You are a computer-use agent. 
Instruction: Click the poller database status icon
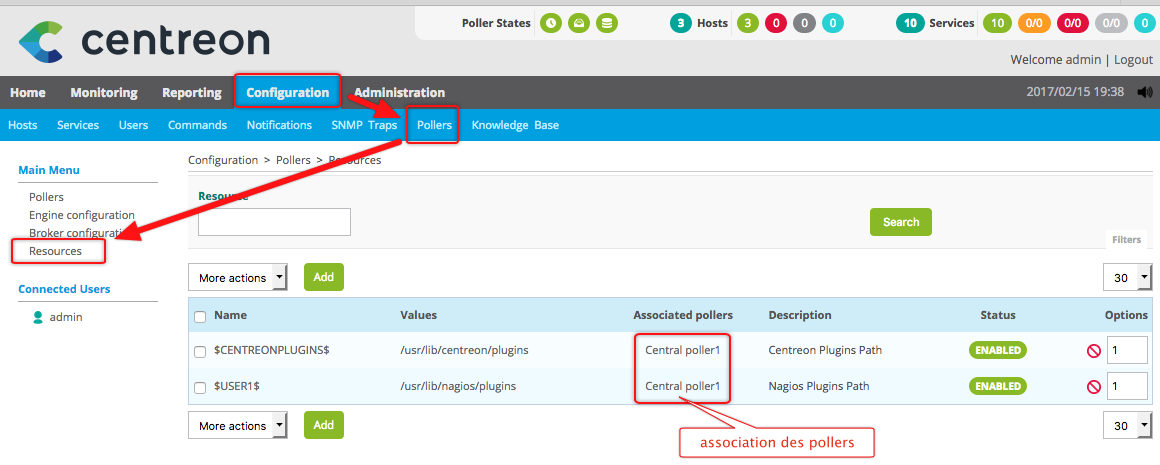606,23
